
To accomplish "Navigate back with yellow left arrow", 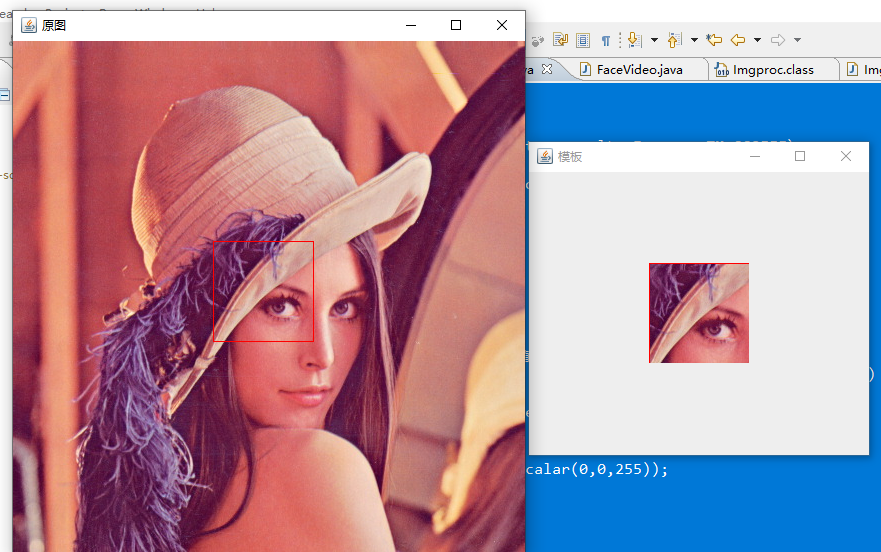I will 738,40.
